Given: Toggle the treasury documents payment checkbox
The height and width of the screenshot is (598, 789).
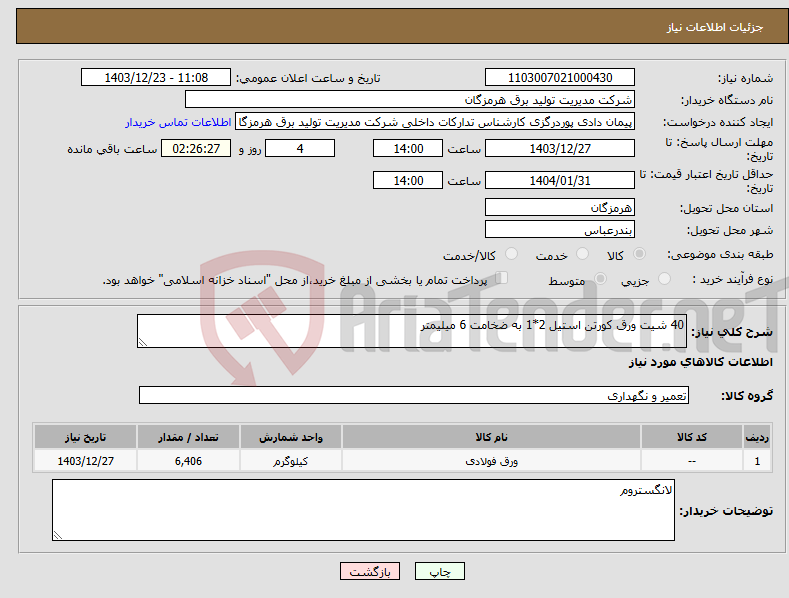Looking at the screenshot, I should point(502,277).
